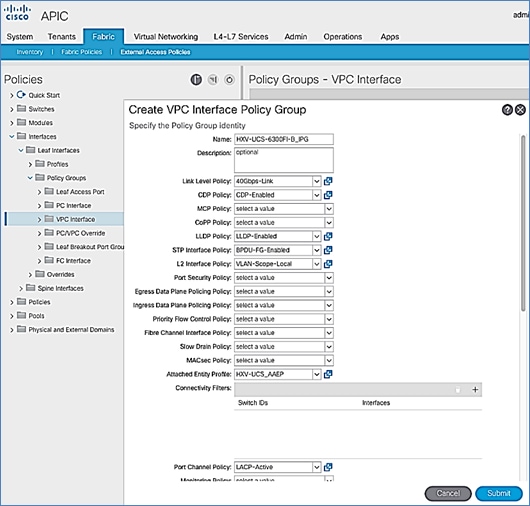Open the Priority Flow Control Policy dropdown
This screenshot has height=506, width=530.
pos(329,319)
